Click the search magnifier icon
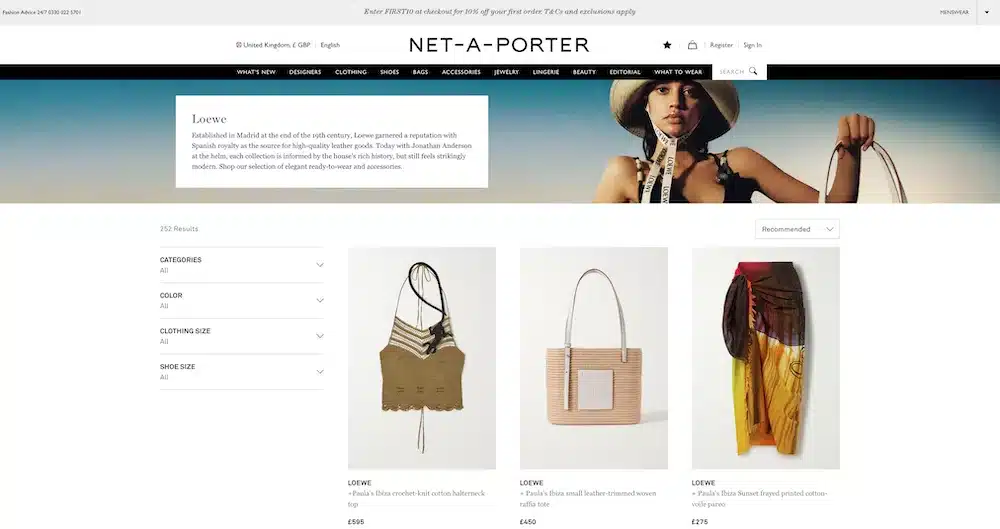Viewport: 1000px width, 529px height. pos(753,71)
